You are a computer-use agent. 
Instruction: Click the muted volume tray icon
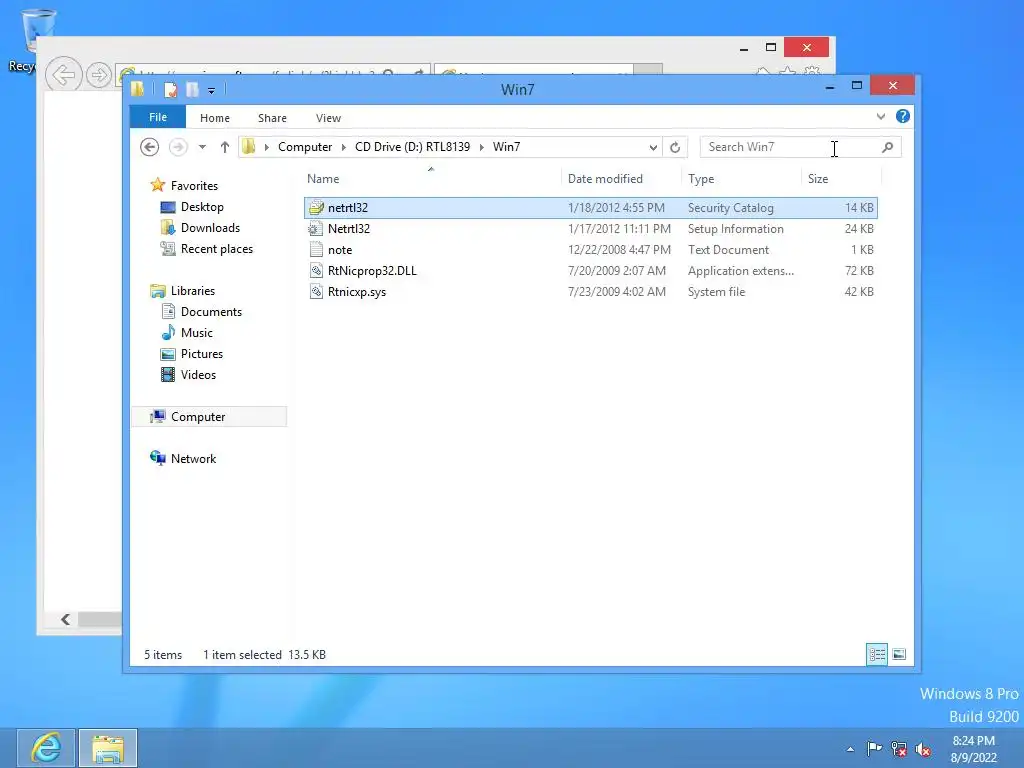[923, 749]
